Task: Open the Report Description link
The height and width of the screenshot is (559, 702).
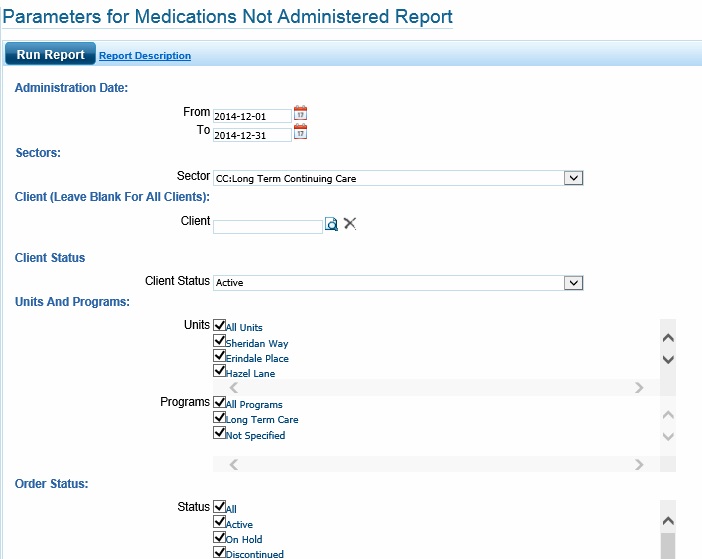Action: click(x=145, y=56)
